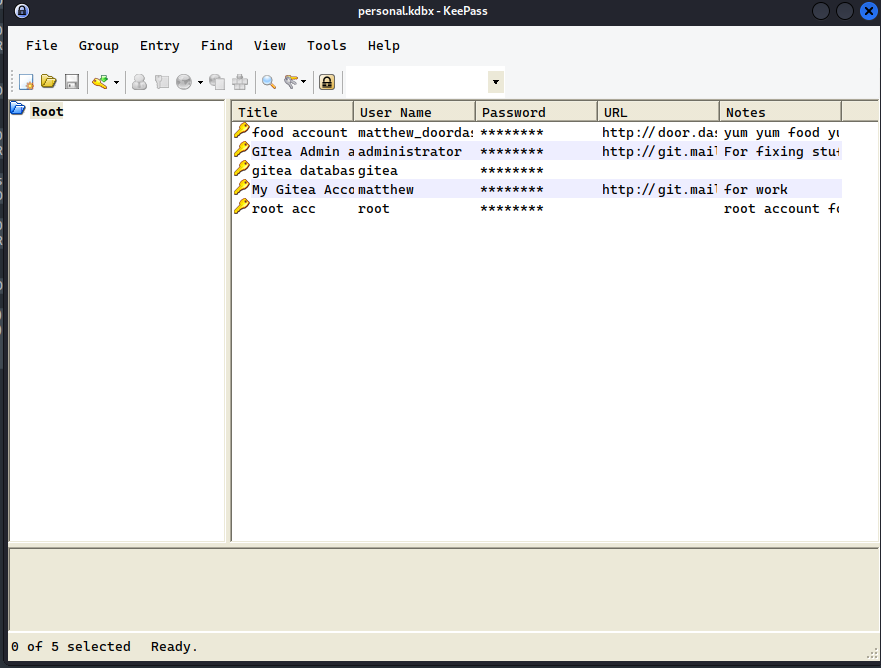Sort by the Notes column header
The height and width of the screenshot is (668, 881).
tap(780, 112)
